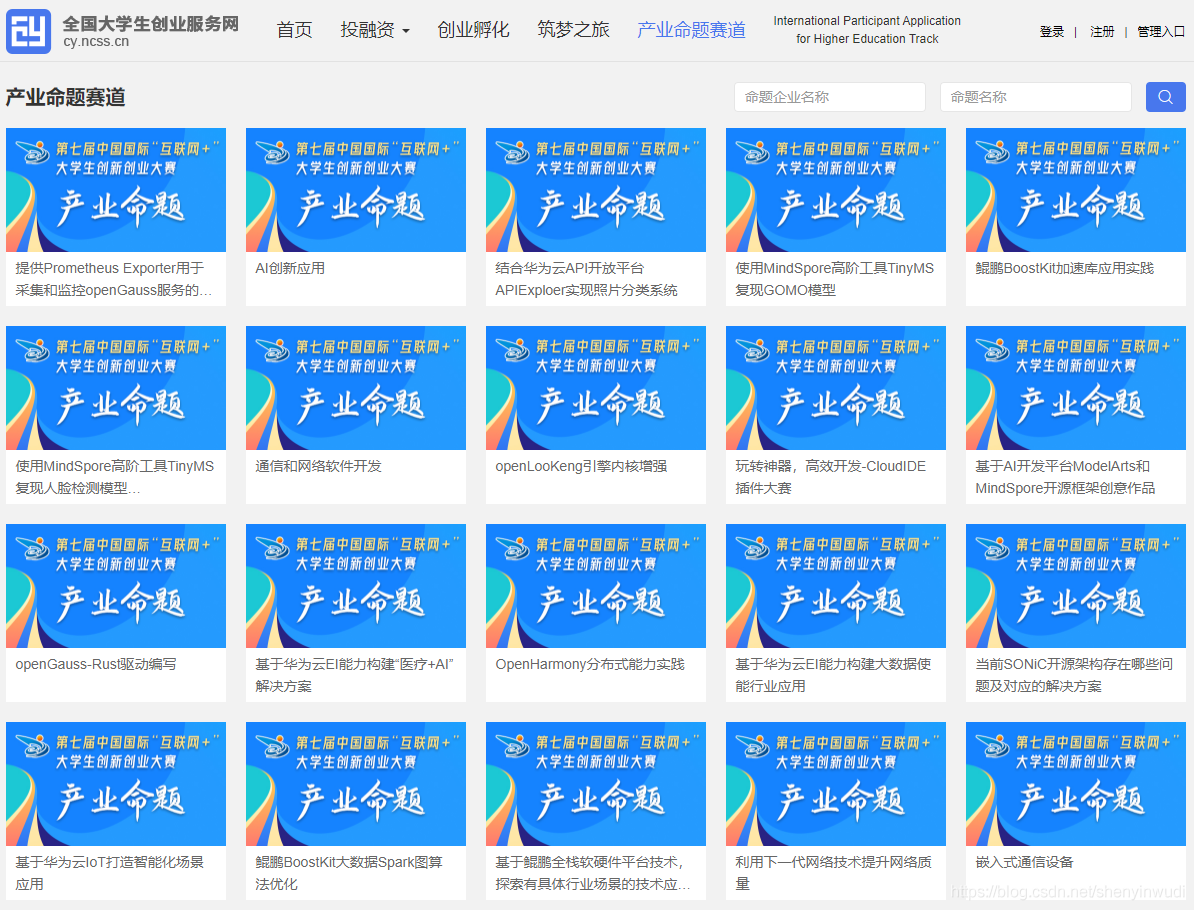The width and height of the screenshot is (1194, 910).
Task: Click the 全国大学生创业服务网 site title
Action: (x=151, y=24)
